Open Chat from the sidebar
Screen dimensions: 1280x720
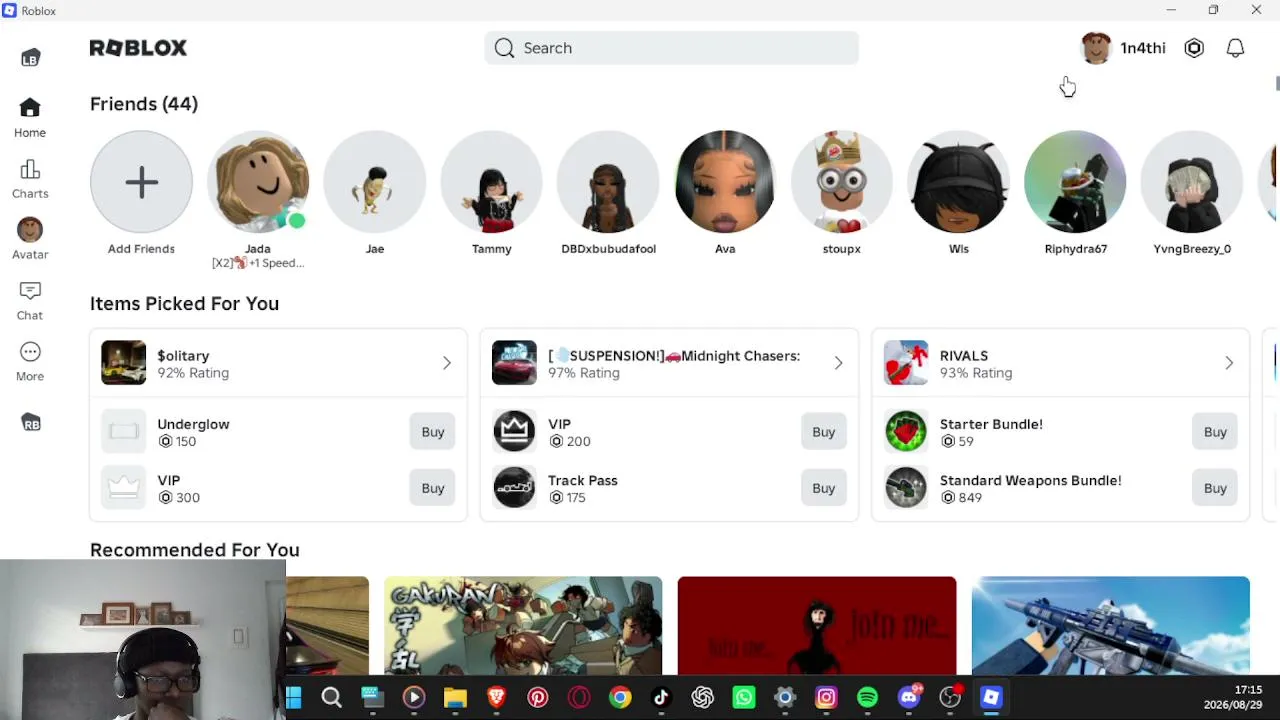point(30,301)
